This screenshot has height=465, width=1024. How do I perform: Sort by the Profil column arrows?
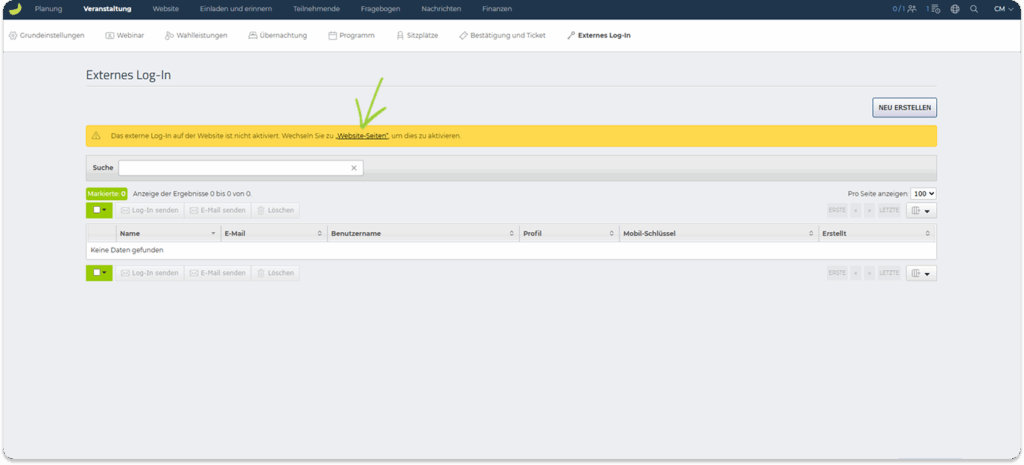pyautogui.click(x=611, y=233)
